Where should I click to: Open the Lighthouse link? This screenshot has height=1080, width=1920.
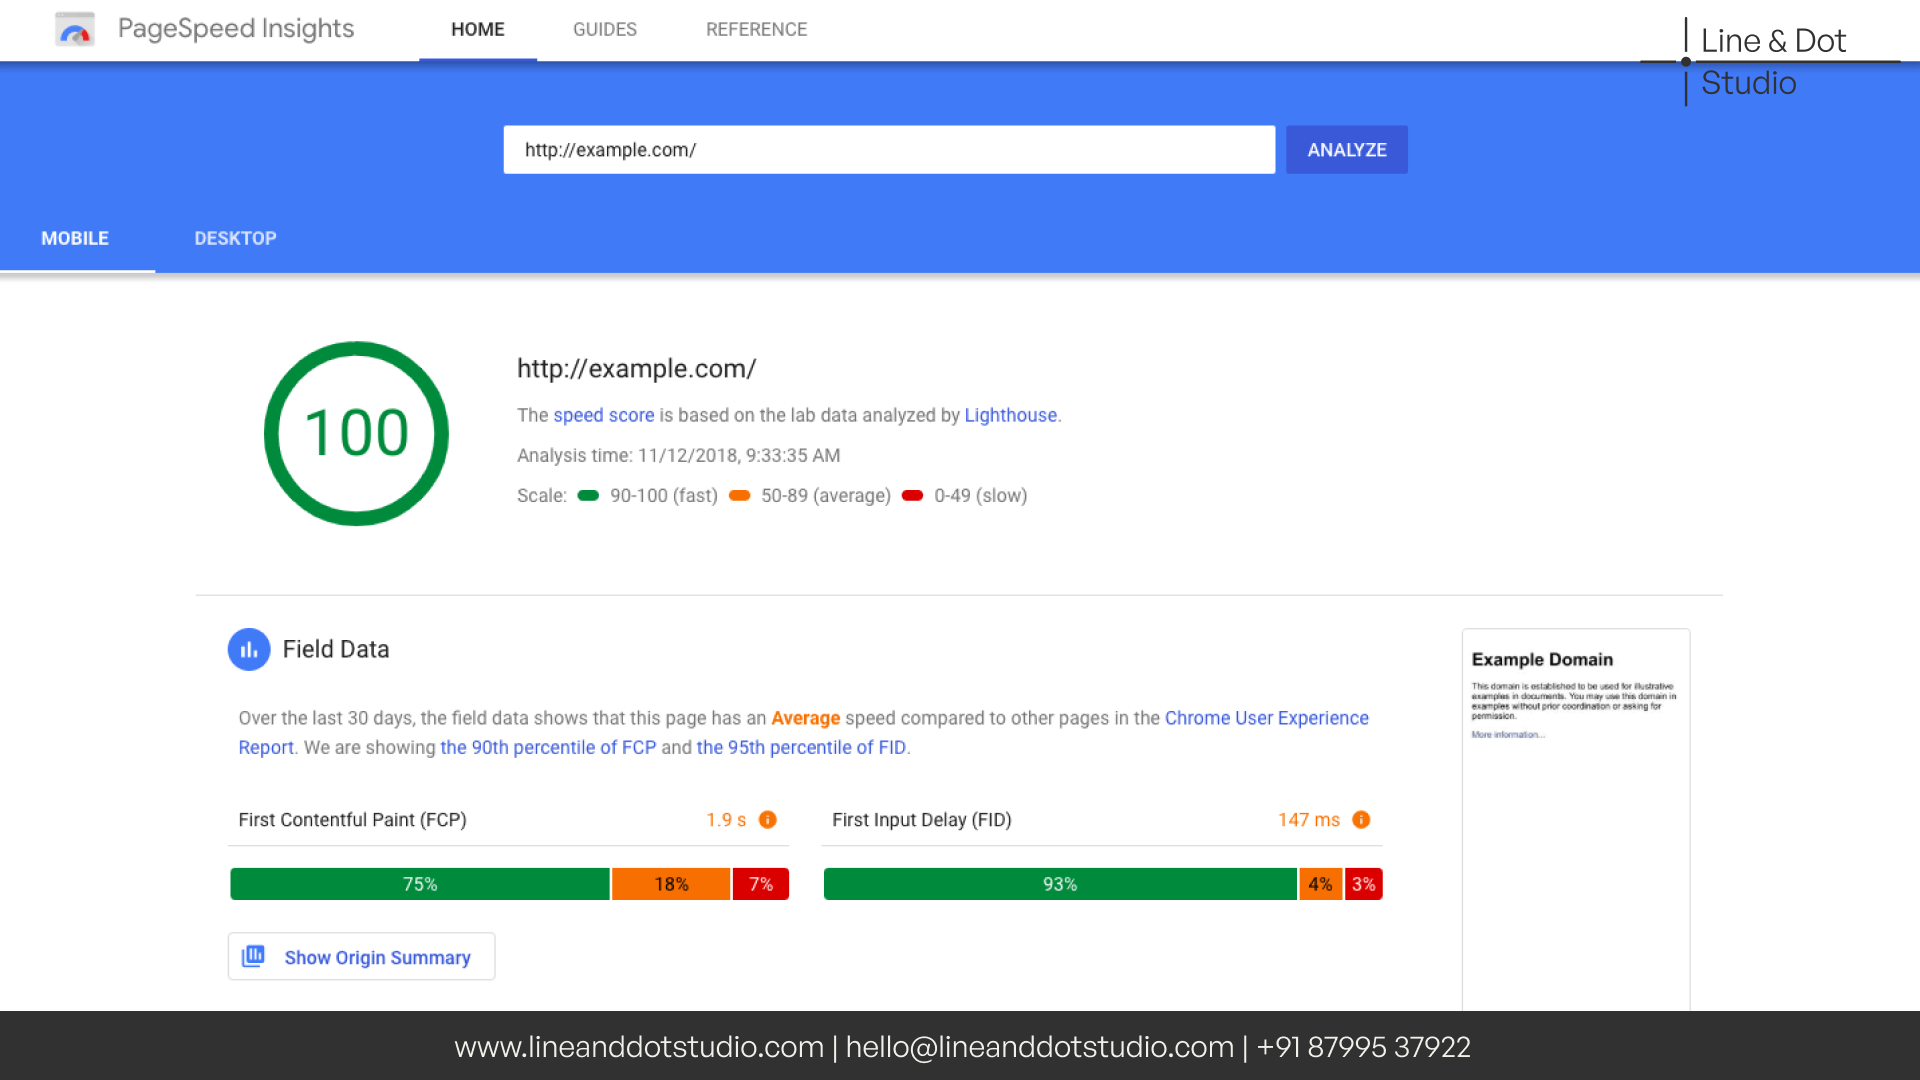tap(1010, 416)
